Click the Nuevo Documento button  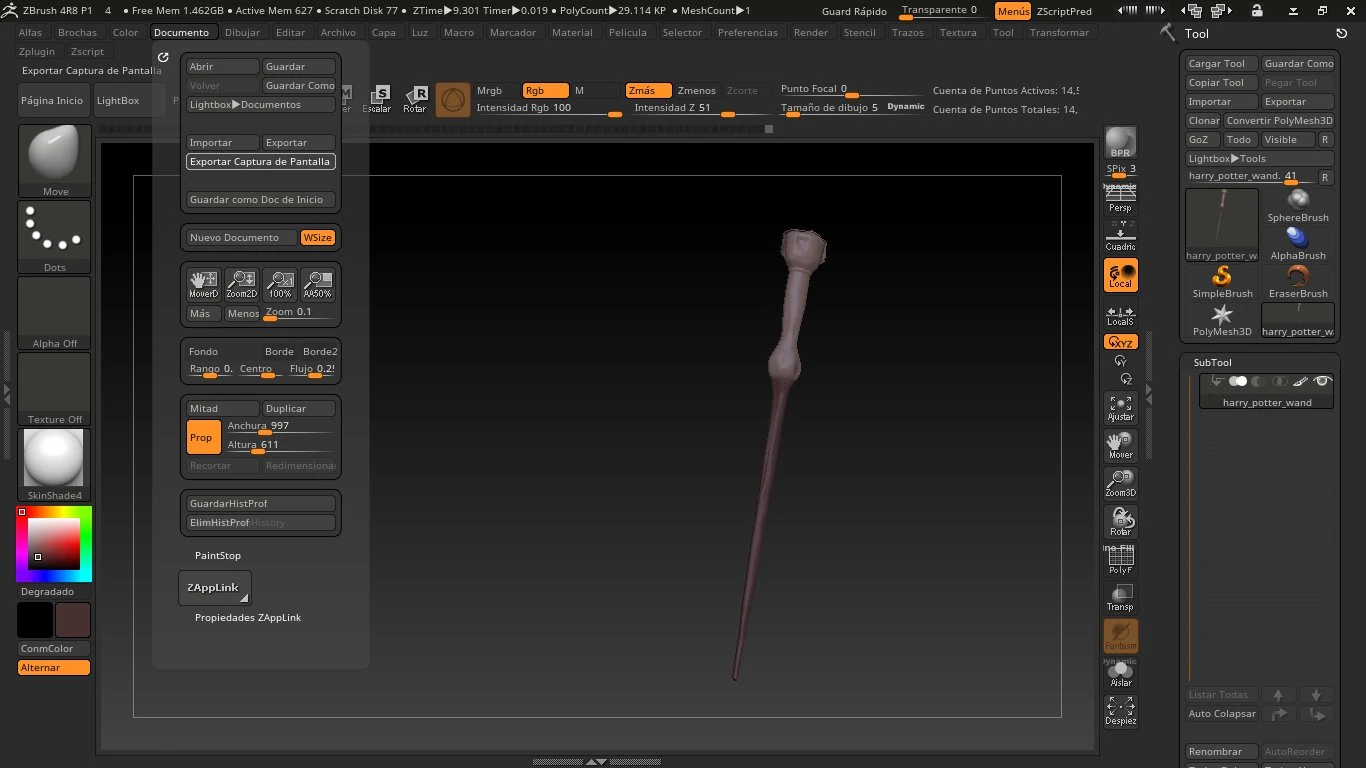pos(242,238)
